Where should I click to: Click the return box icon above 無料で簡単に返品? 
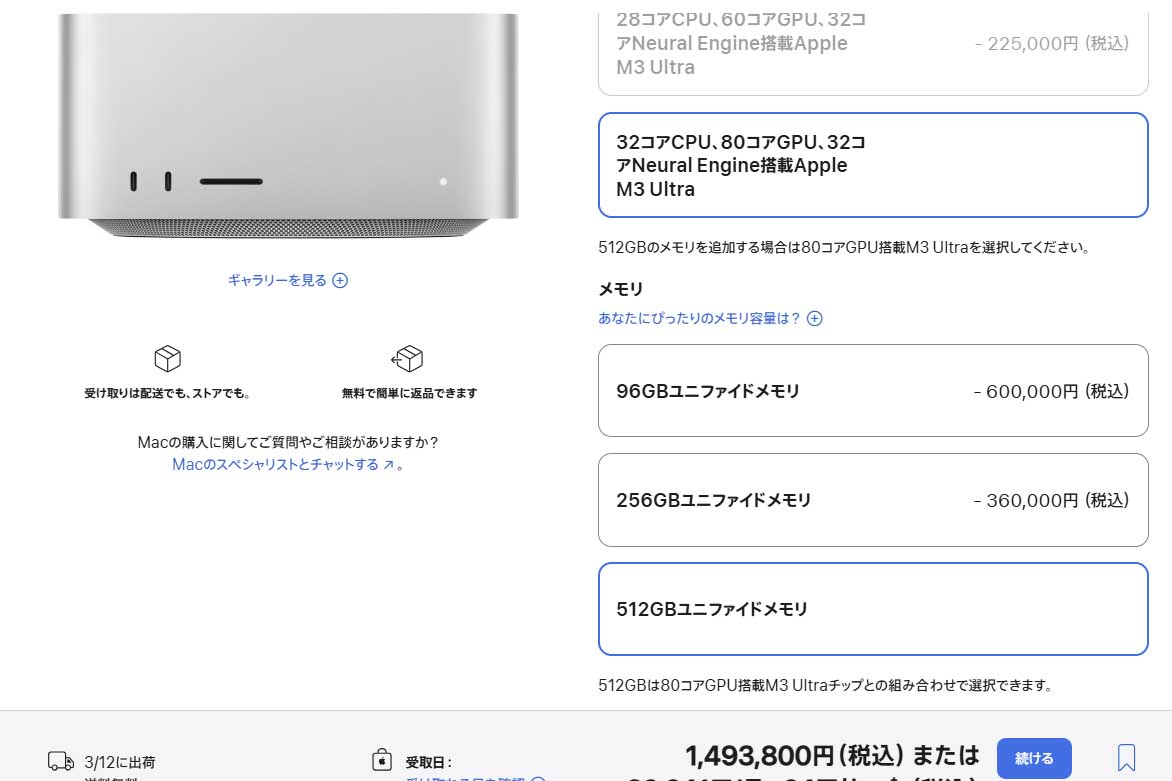407,359
